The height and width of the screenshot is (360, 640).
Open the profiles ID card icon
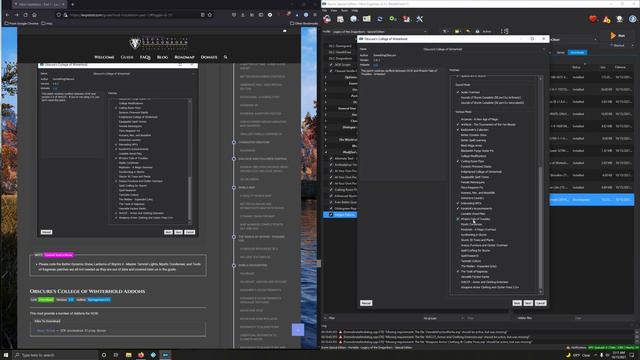pos(367,19)
